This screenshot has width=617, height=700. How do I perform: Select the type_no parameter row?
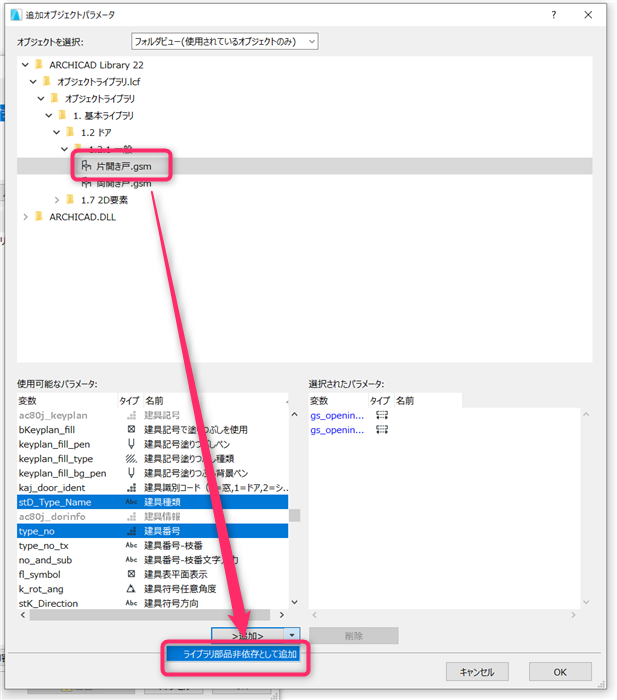point(152,531)
